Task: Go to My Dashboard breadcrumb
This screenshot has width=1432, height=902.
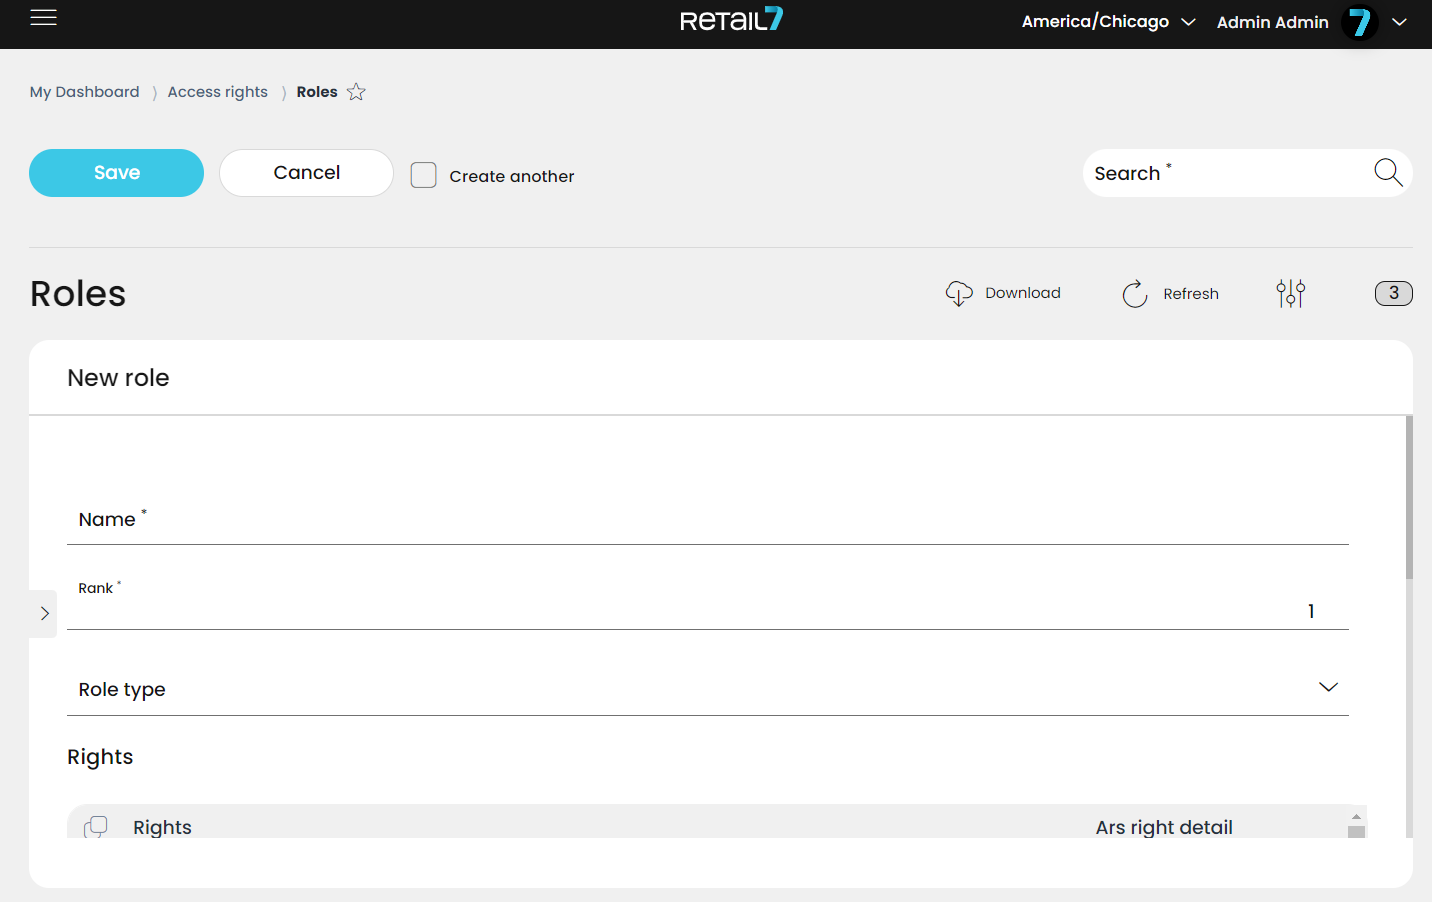Action: click(x=85, y=92)
